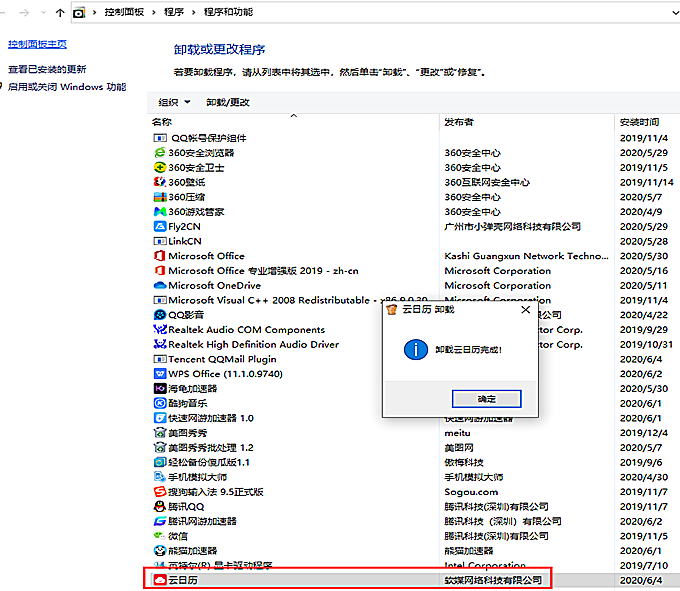Expand the chevron after 程序 in the breadcrumb
Viewport: 680px width, 591px height.
194,12
